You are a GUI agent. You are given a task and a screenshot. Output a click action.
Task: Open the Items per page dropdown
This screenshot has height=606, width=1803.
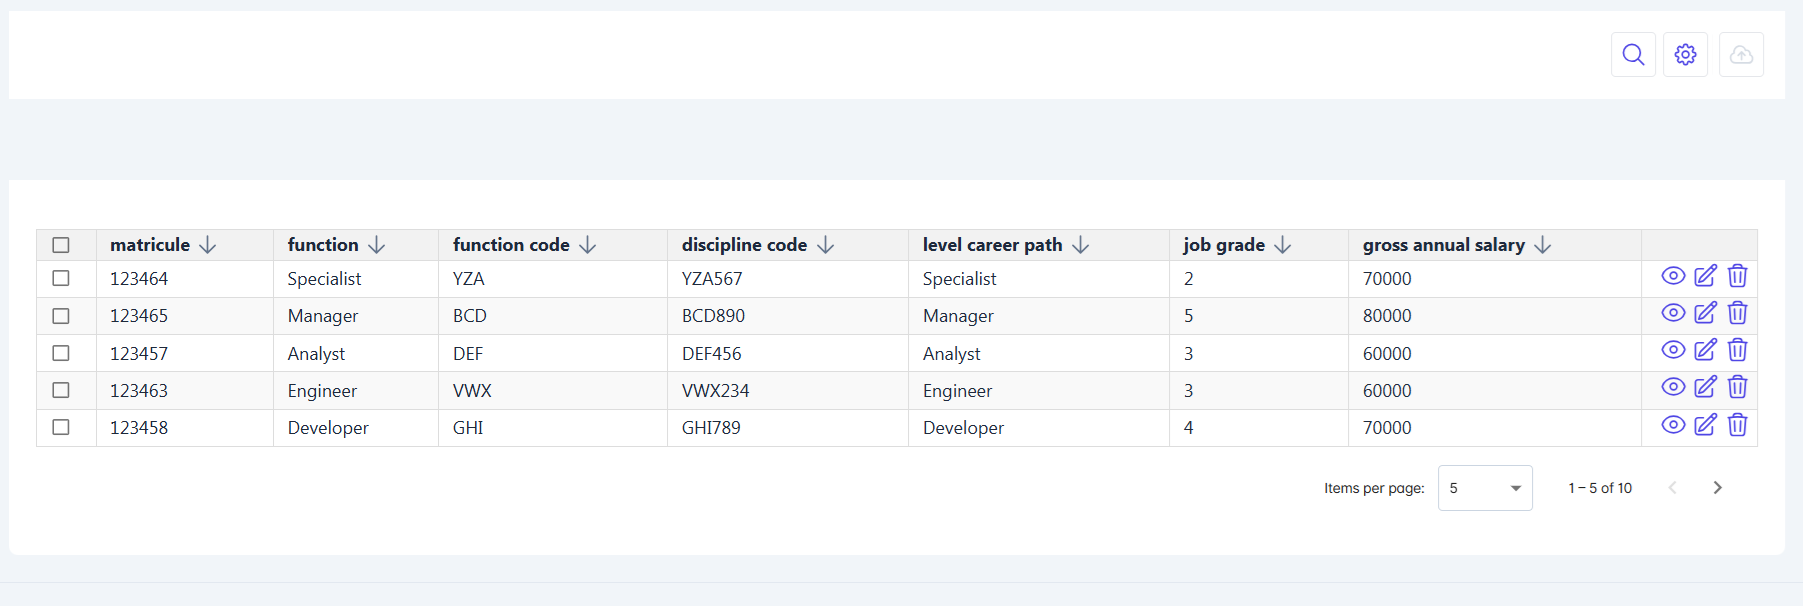[x=1484, y=488]
